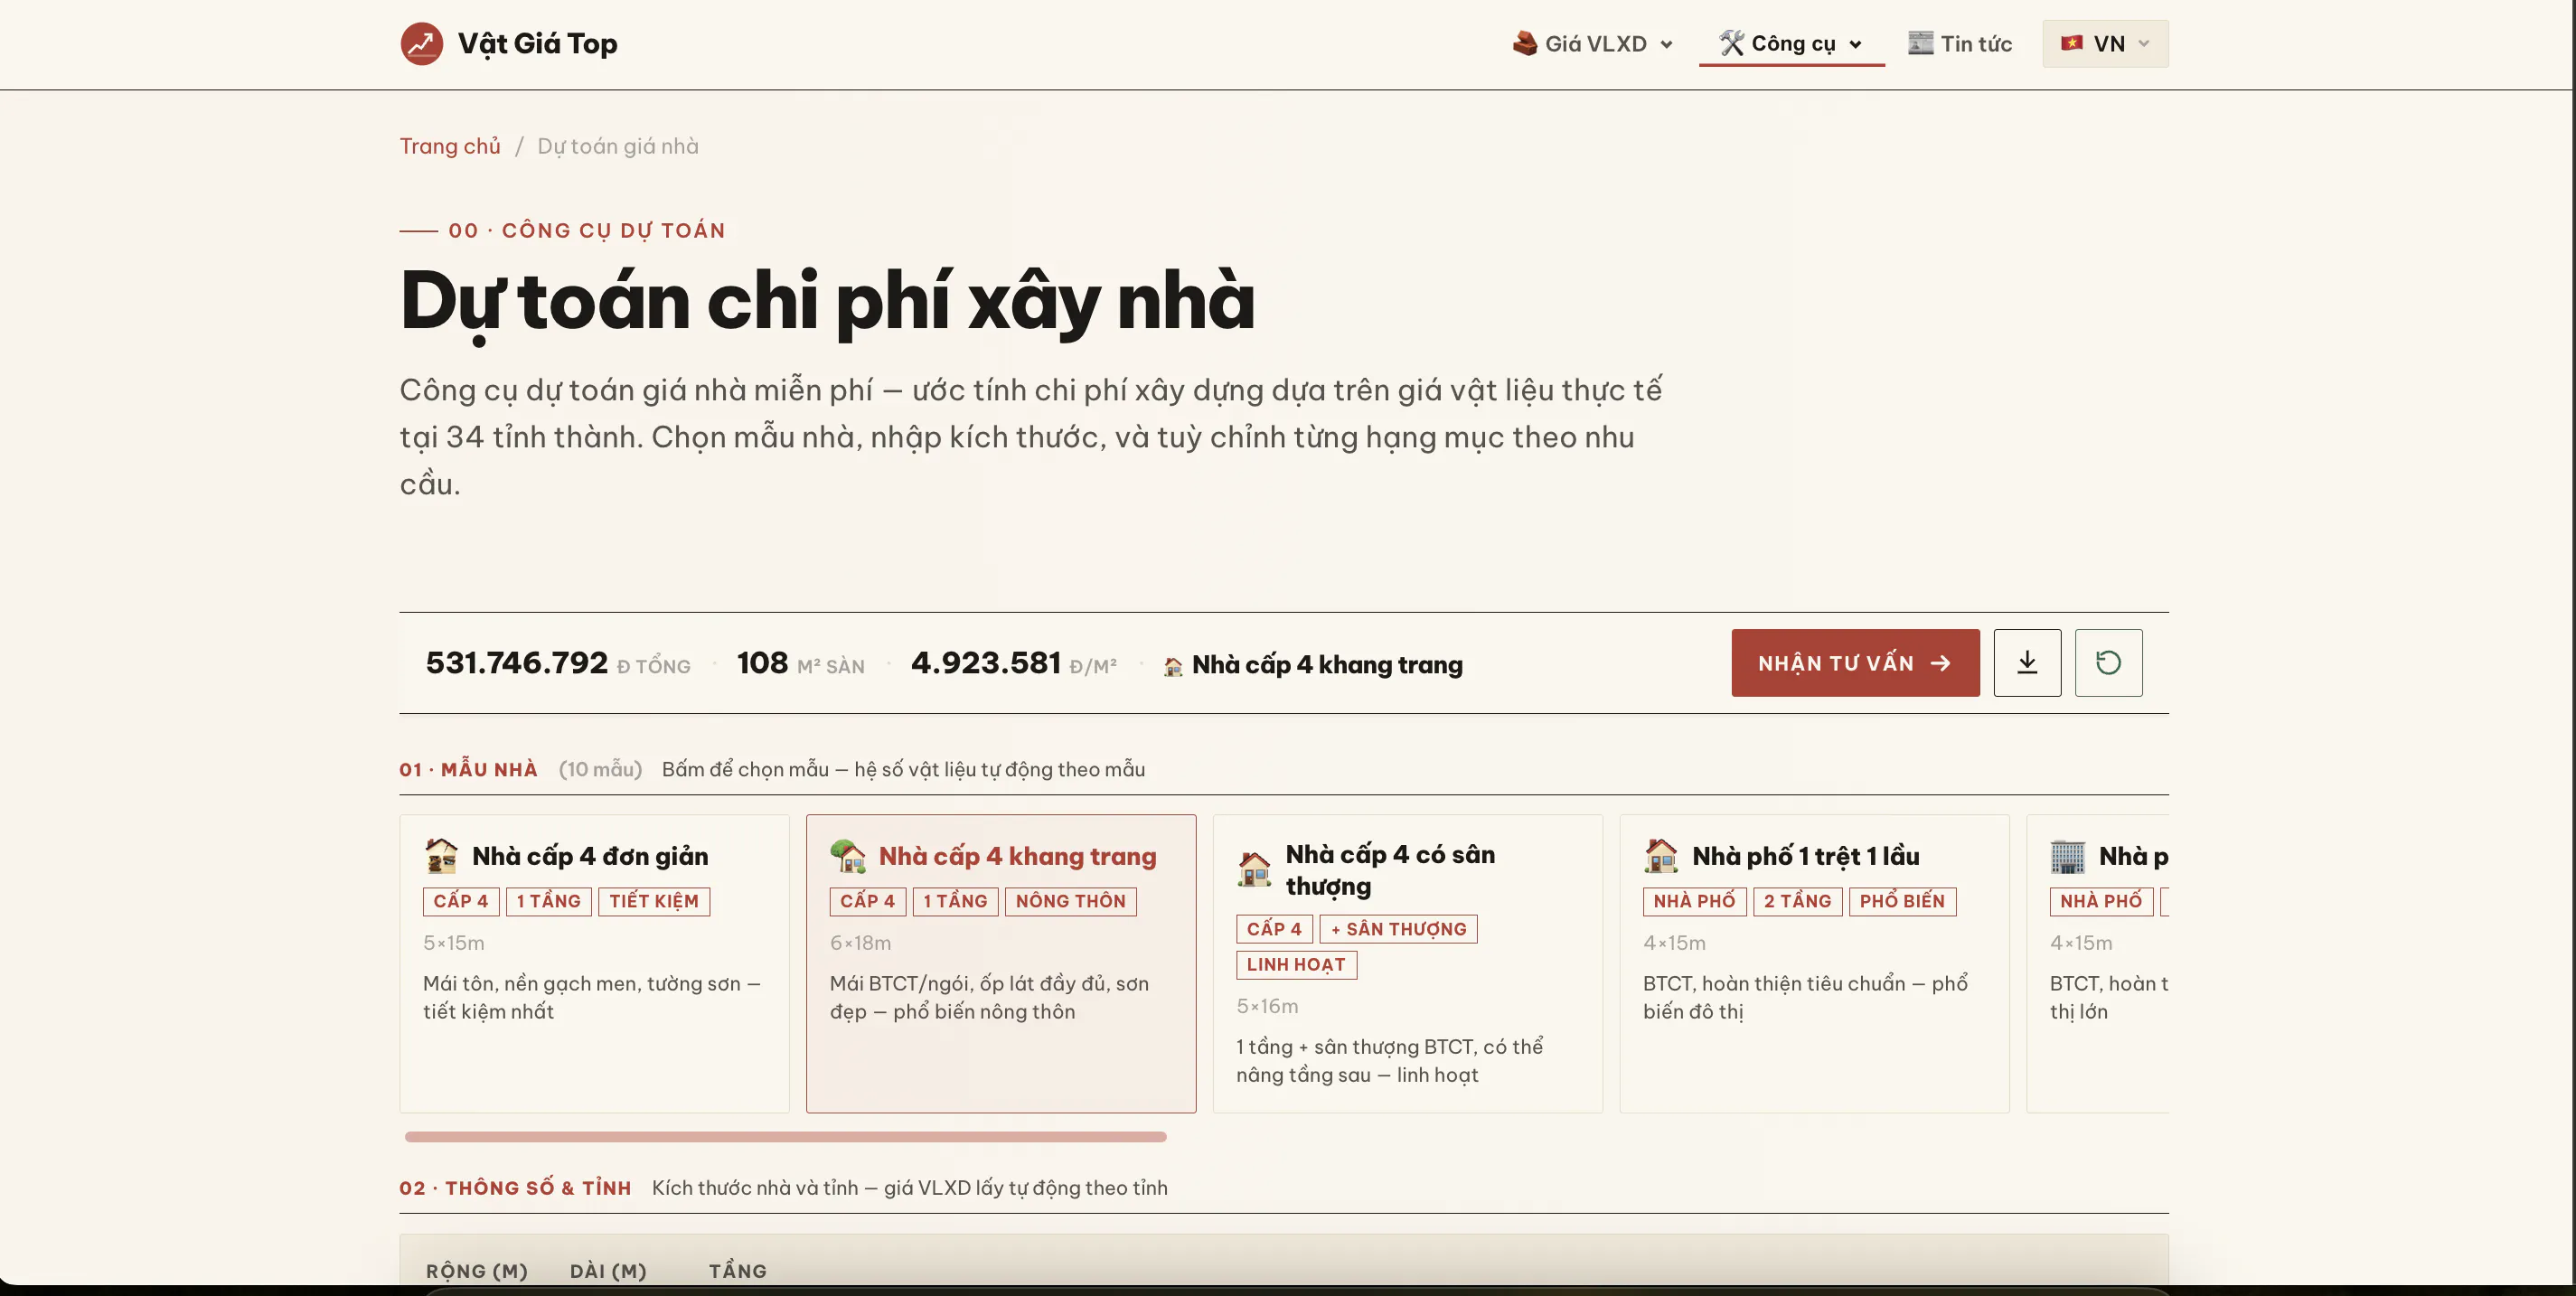Select the Nhà cấp 4 đơn giản template
This screenshot has height=1296, width=2576.
click(594, 963)
